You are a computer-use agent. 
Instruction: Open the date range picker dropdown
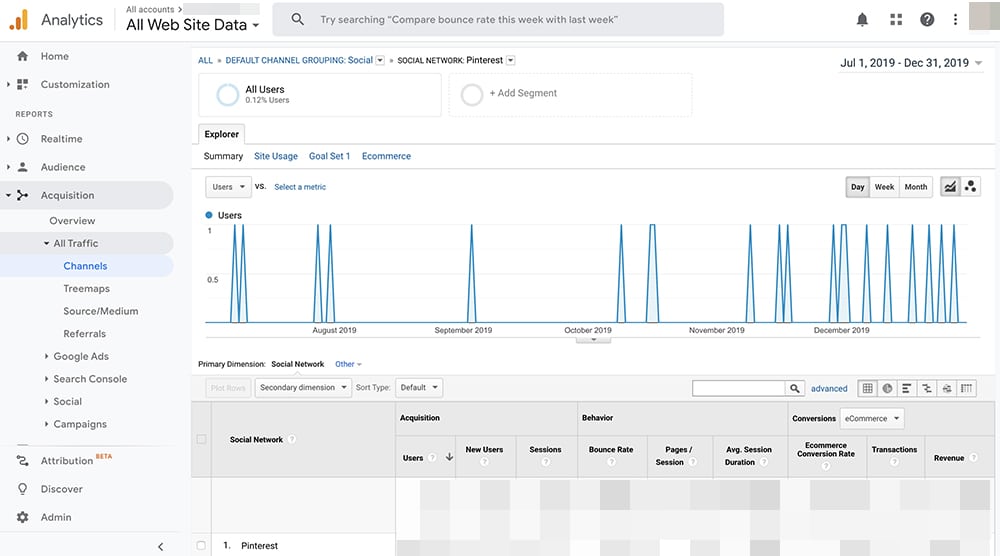911,62
